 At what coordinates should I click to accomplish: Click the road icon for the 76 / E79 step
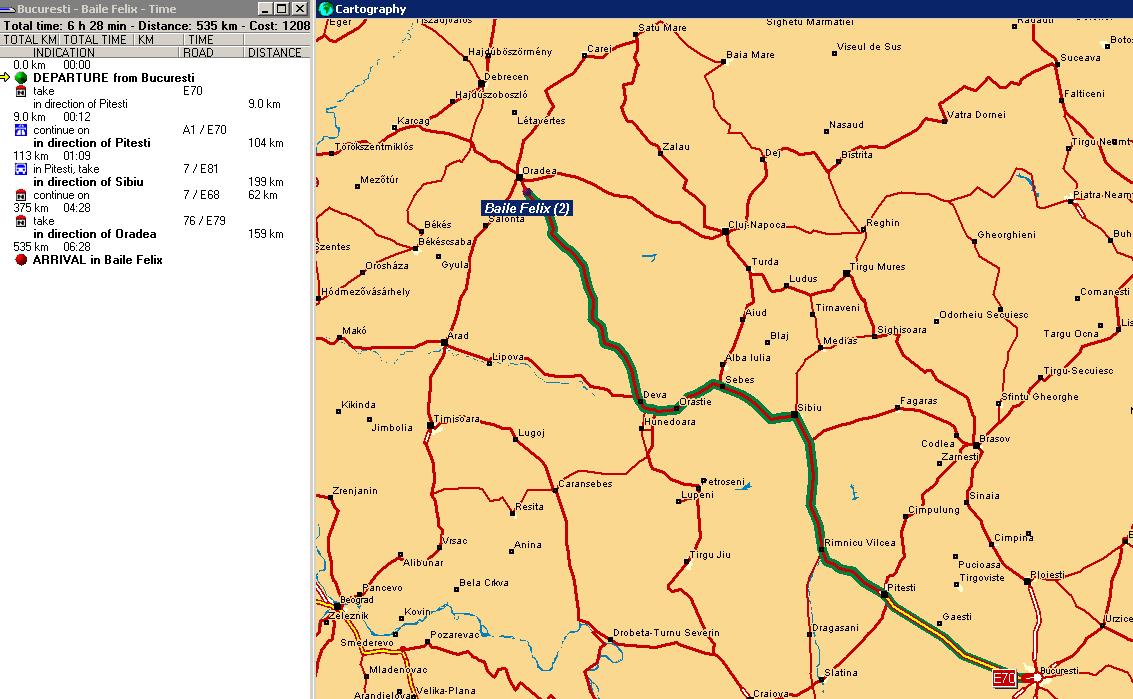[x=21, y=221]
